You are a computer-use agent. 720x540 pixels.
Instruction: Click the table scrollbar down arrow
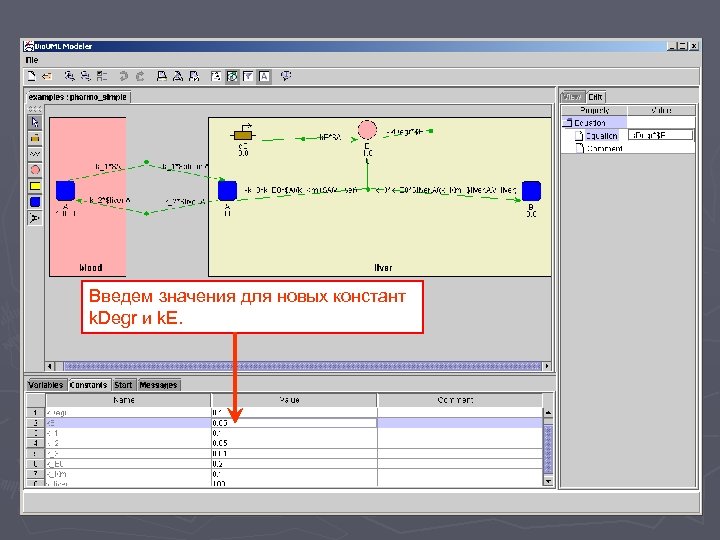point(548,481)
